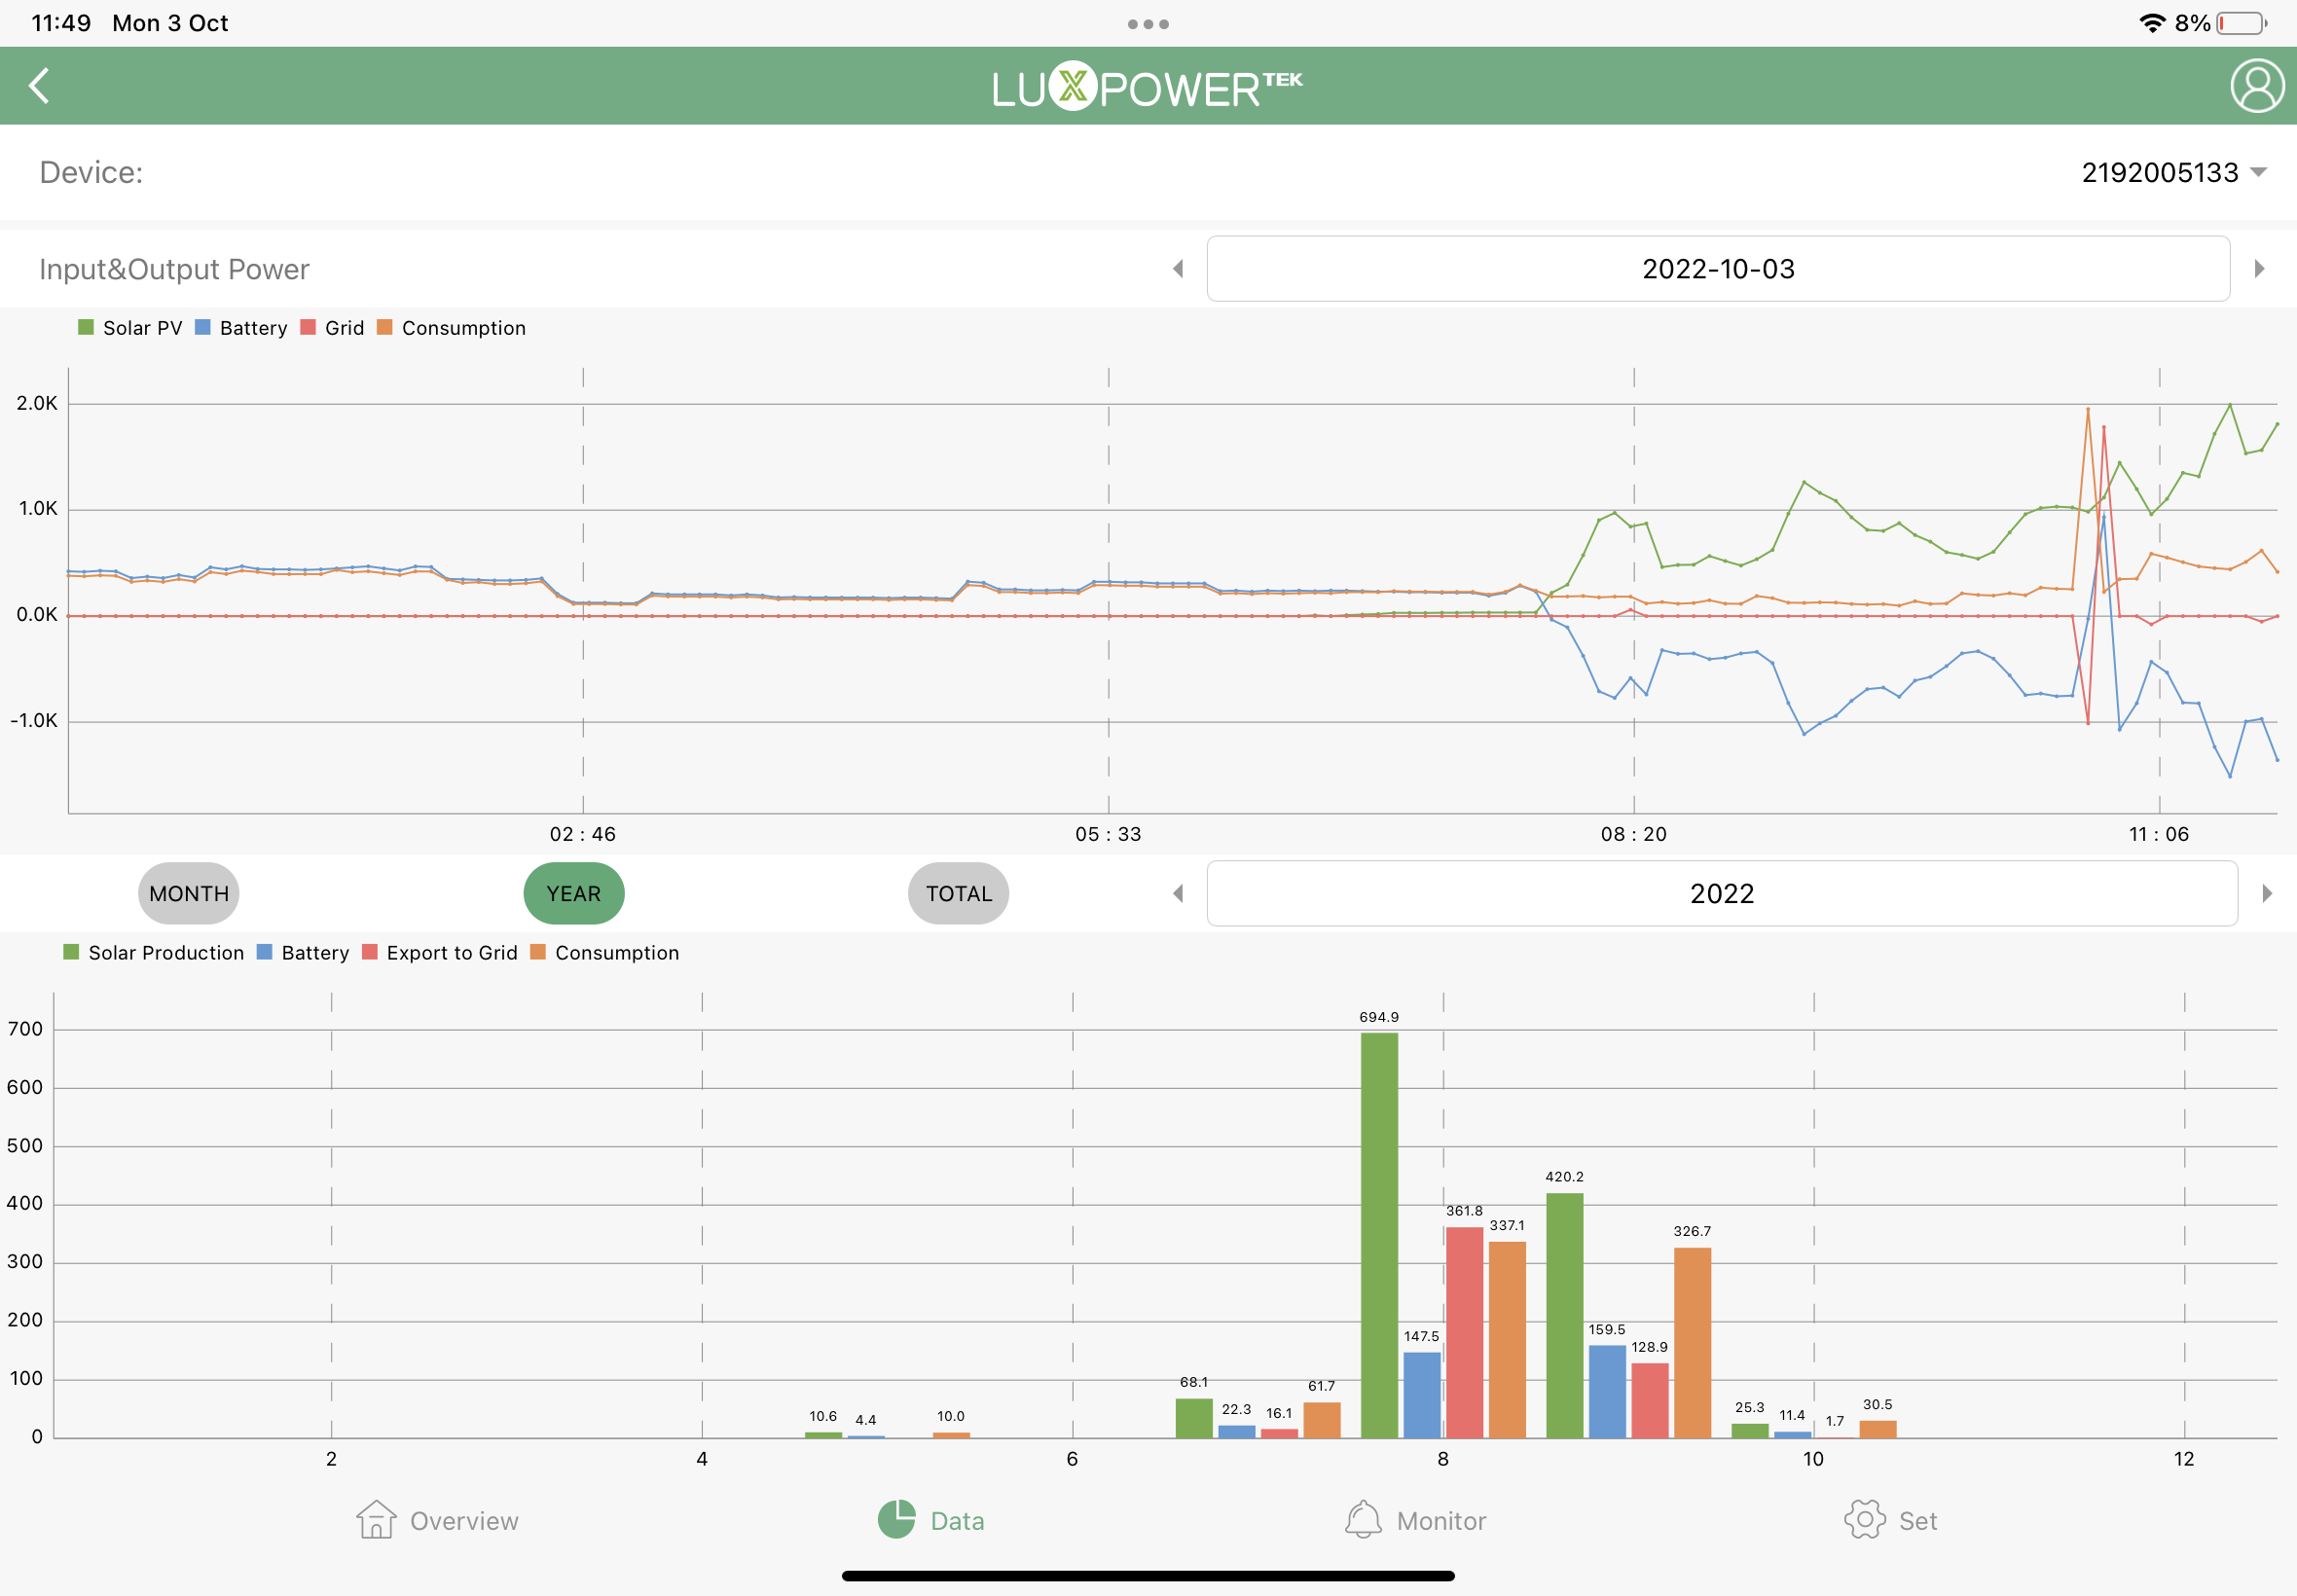Image resolution: width=2297 pixels, height=1596 pixels.
Task: Tap the battery status icon
Action: 2240,24
